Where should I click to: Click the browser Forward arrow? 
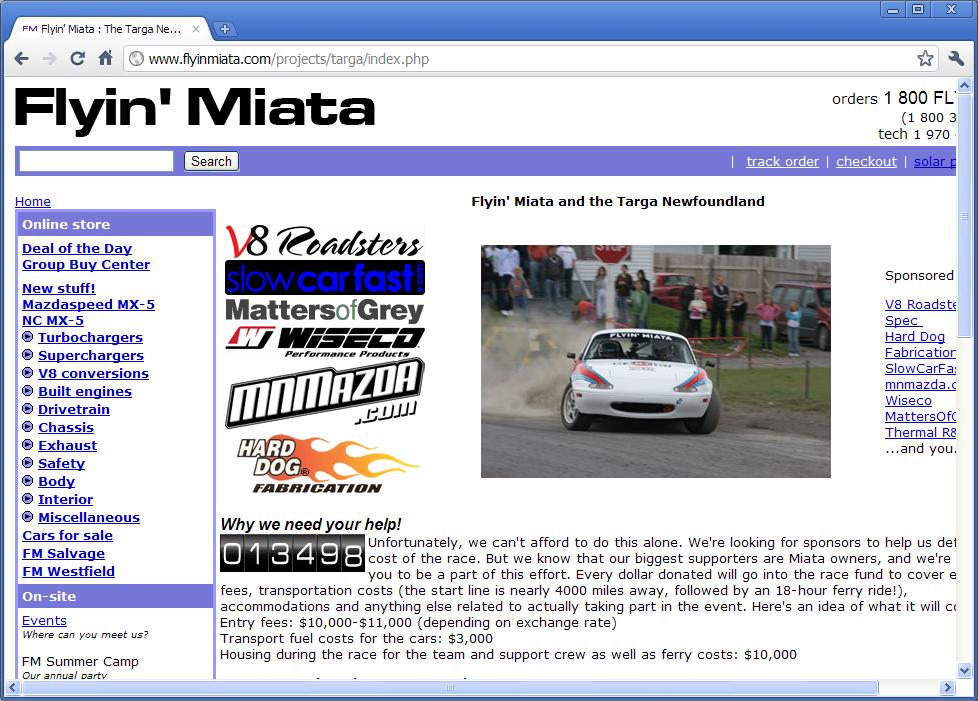[49, 59]
